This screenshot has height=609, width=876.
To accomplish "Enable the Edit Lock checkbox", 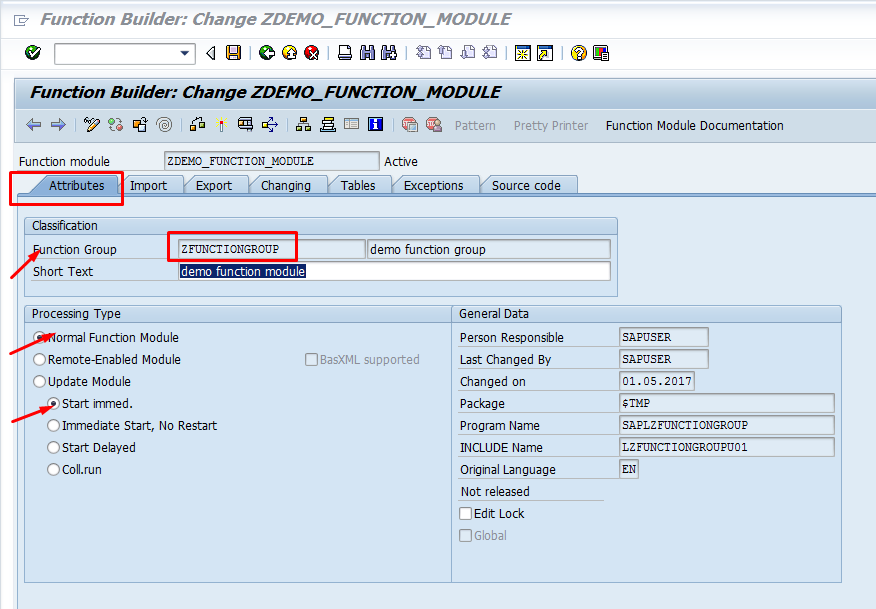I will [465, 513].
